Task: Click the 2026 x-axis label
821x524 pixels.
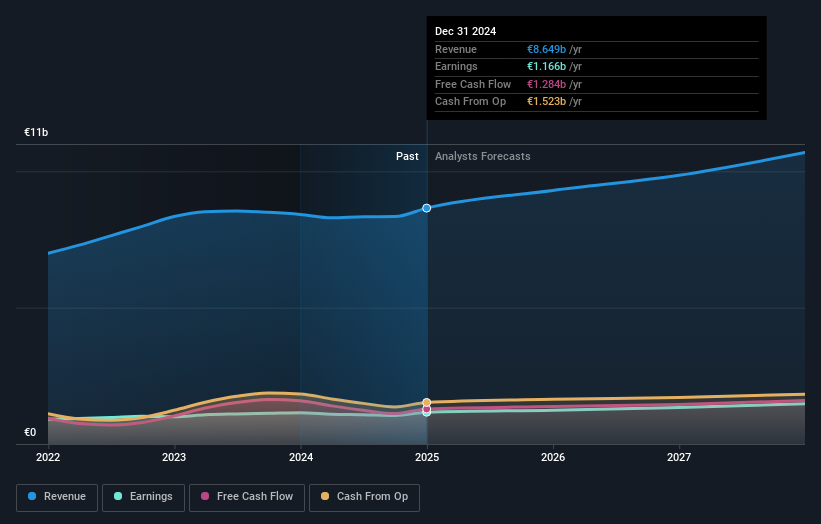Action: coord(553,458)
